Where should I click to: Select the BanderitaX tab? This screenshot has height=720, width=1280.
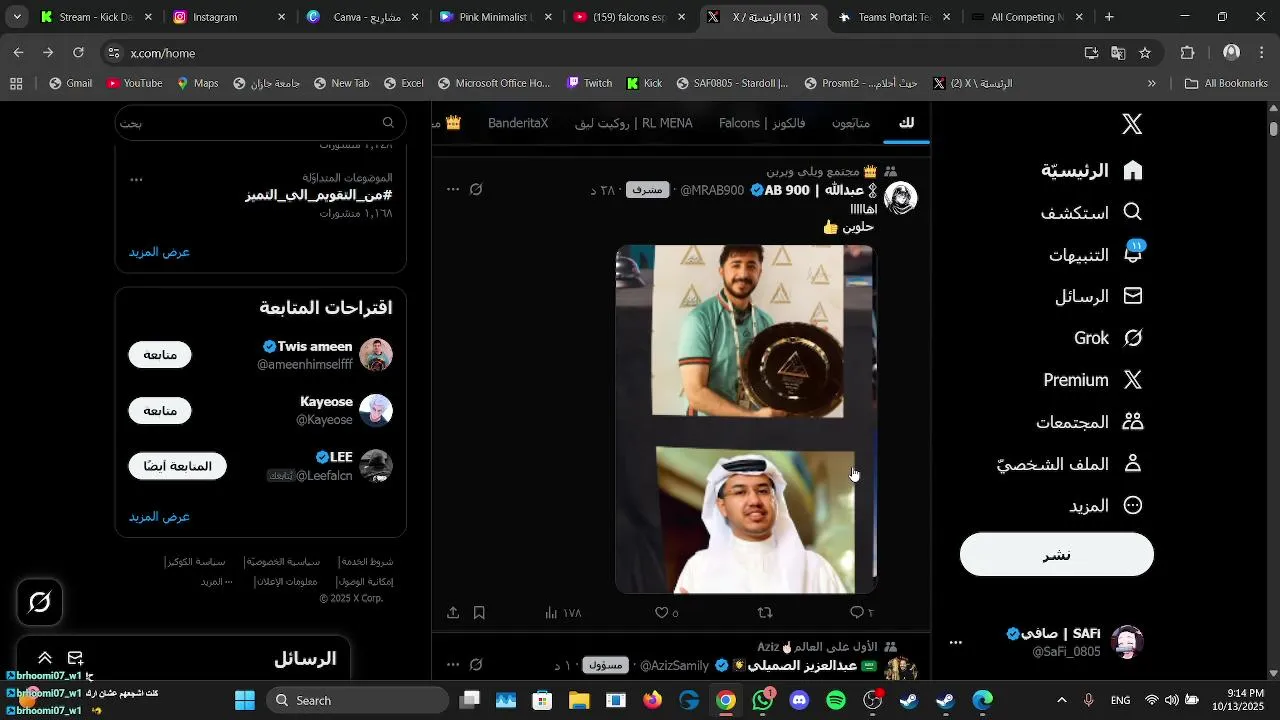[x=518, y=123]
